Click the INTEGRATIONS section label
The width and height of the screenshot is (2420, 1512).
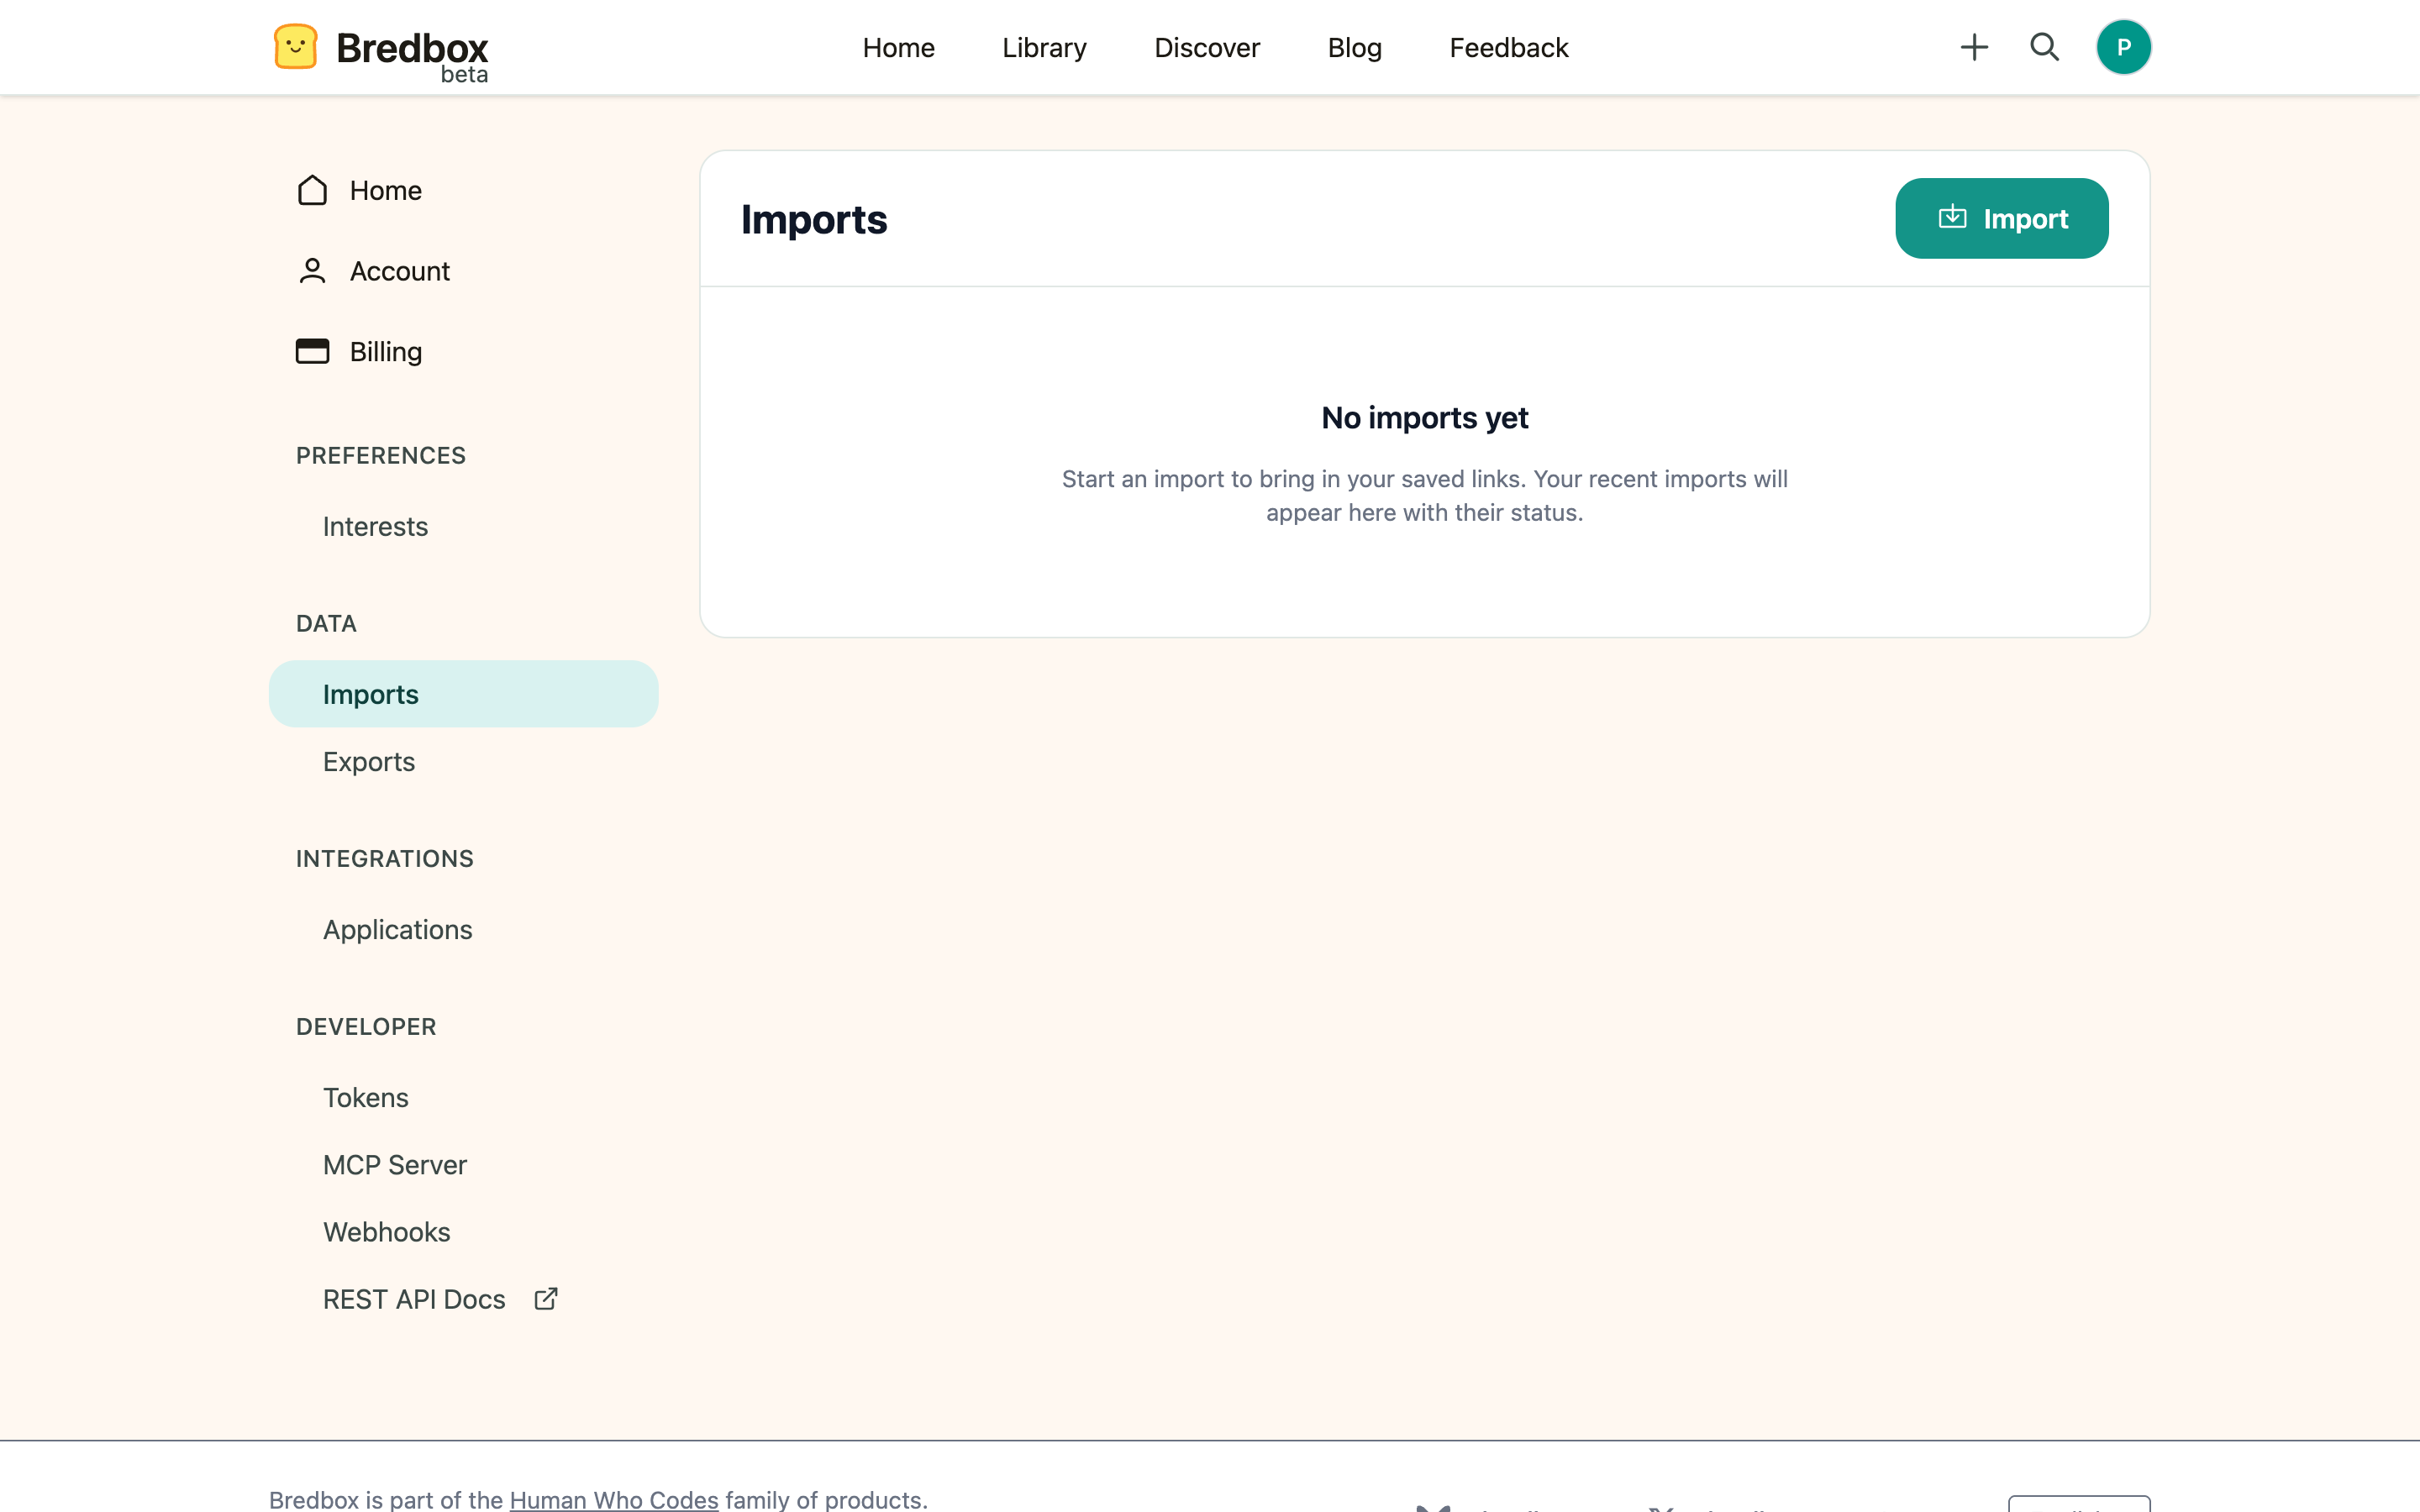tap(385, 858)
